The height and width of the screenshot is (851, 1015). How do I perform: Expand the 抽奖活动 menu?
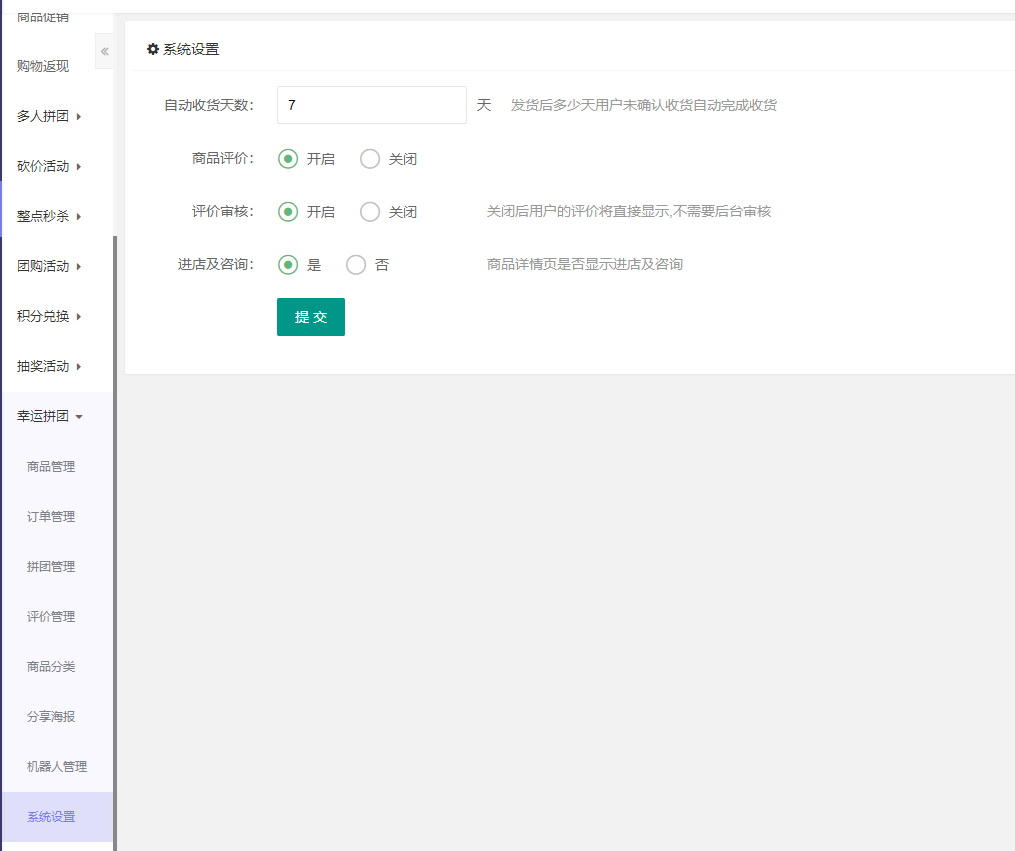(48, 366)
